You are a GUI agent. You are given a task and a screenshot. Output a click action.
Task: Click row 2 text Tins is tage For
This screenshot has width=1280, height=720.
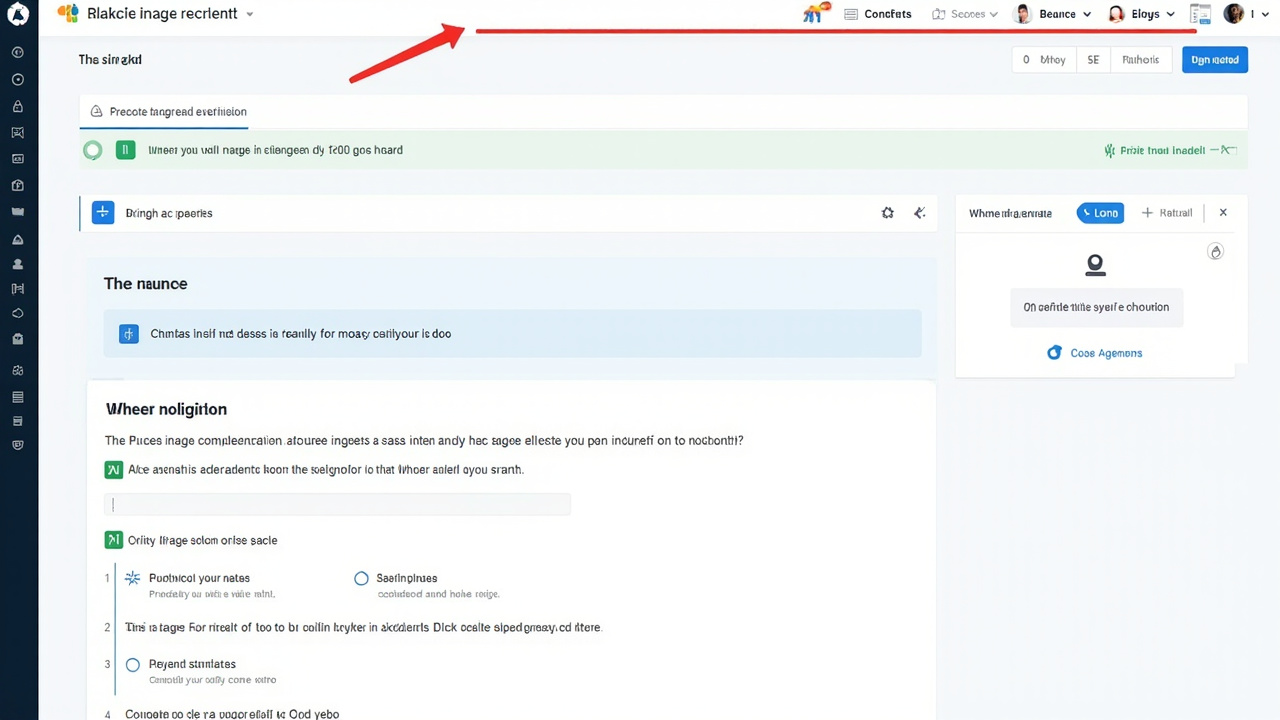[363, 628]
